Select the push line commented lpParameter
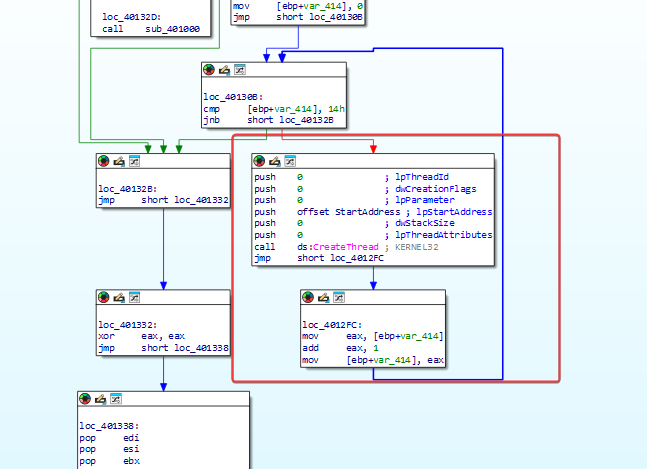This screenshot has width=647, height=469. 354,200
